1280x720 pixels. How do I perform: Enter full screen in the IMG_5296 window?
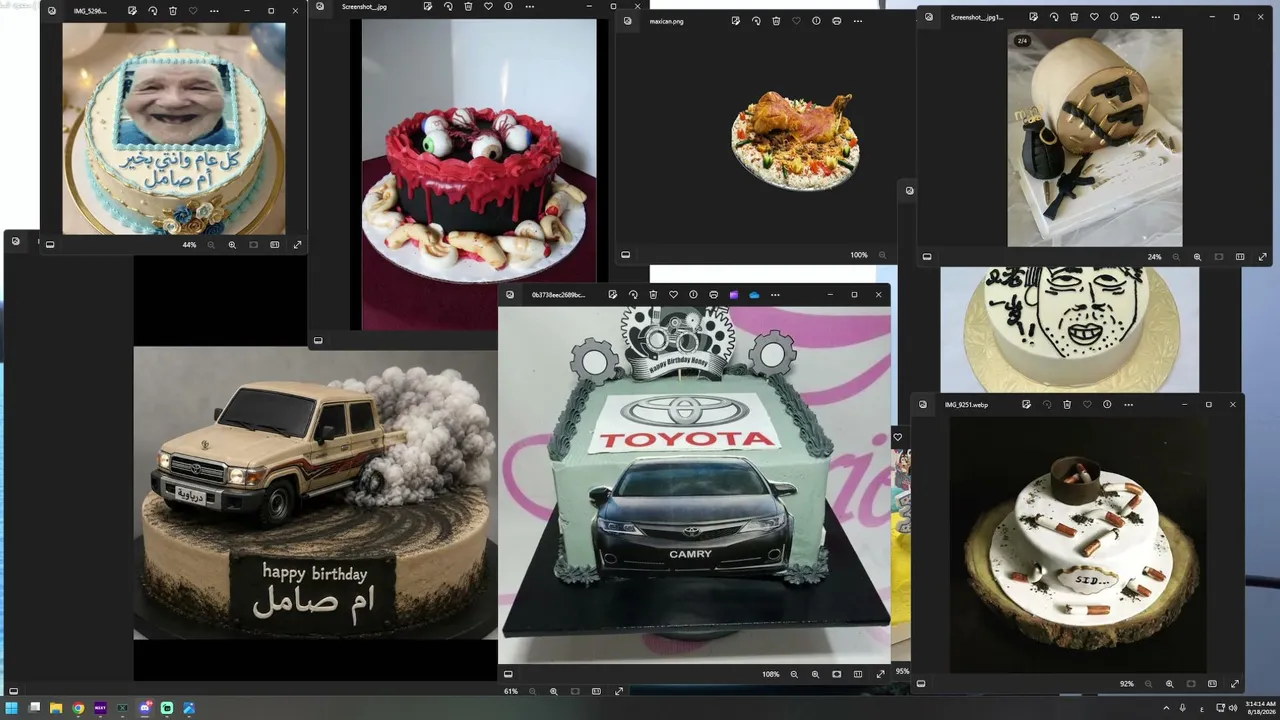point(297,245)
